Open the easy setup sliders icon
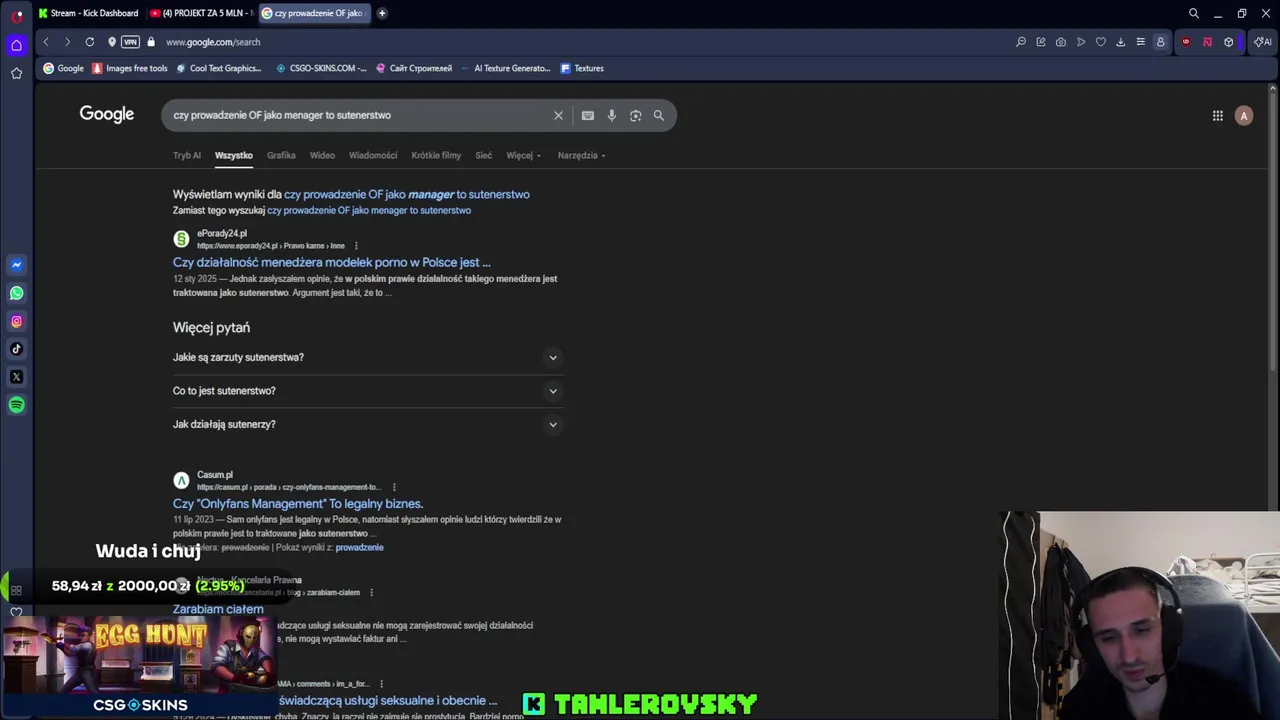The image size is (1280, 720). pos(1141,42)
